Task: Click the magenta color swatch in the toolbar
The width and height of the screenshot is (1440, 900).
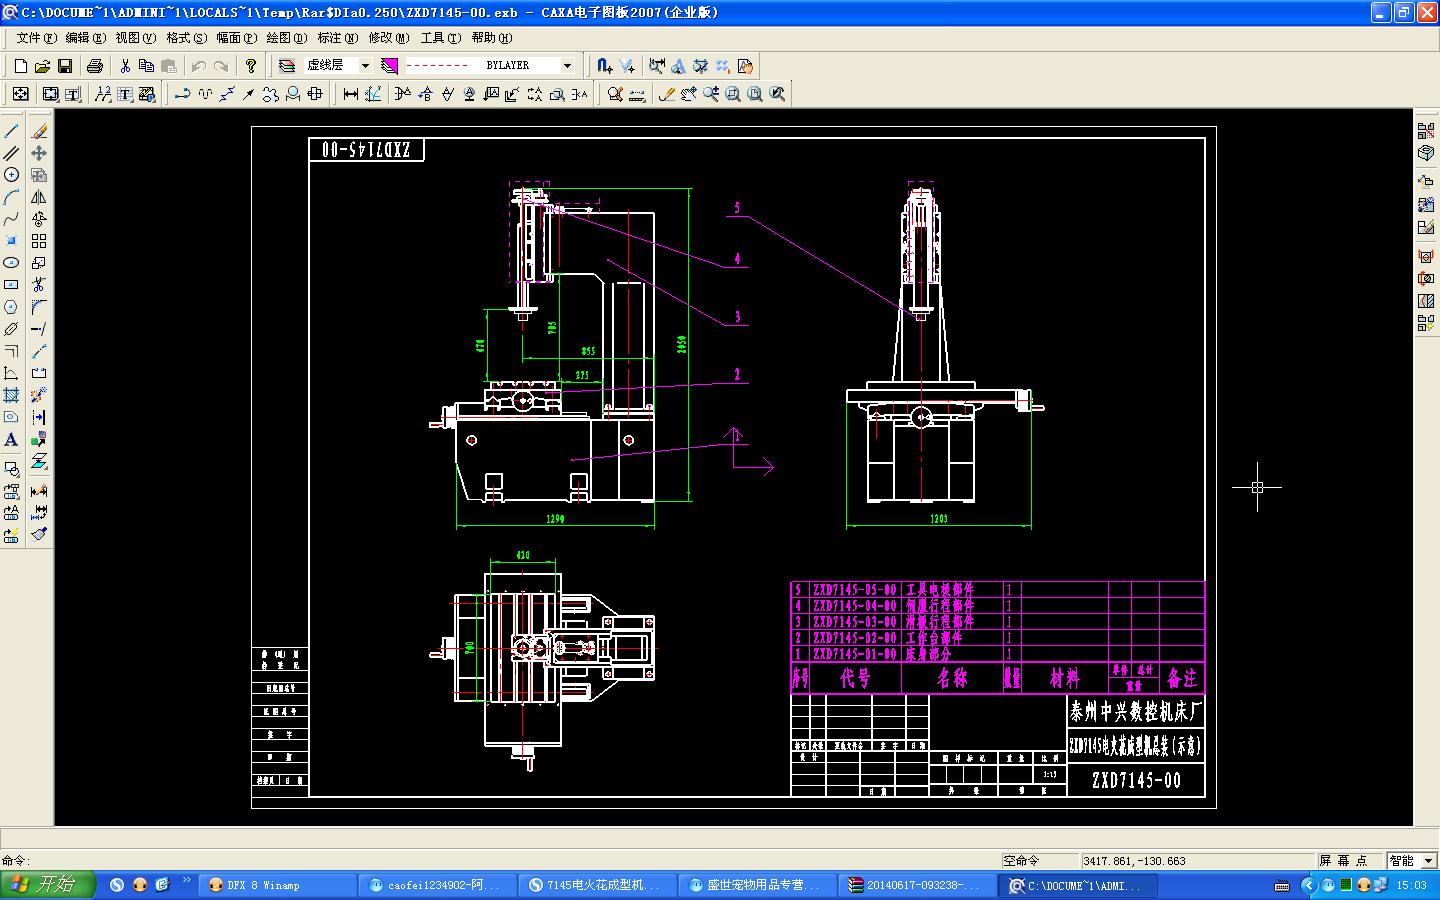Action: click(390, 65)
